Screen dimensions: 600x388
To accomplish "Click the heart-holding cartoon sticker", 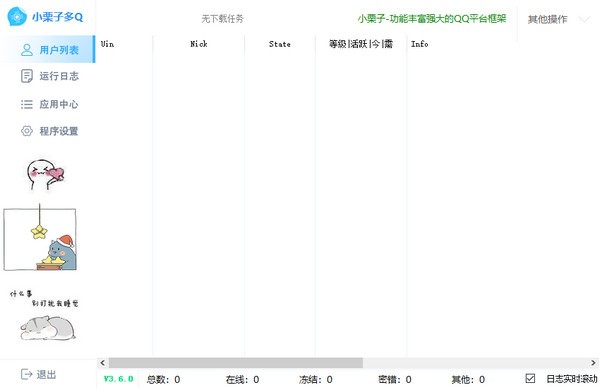I will [46, 174].
